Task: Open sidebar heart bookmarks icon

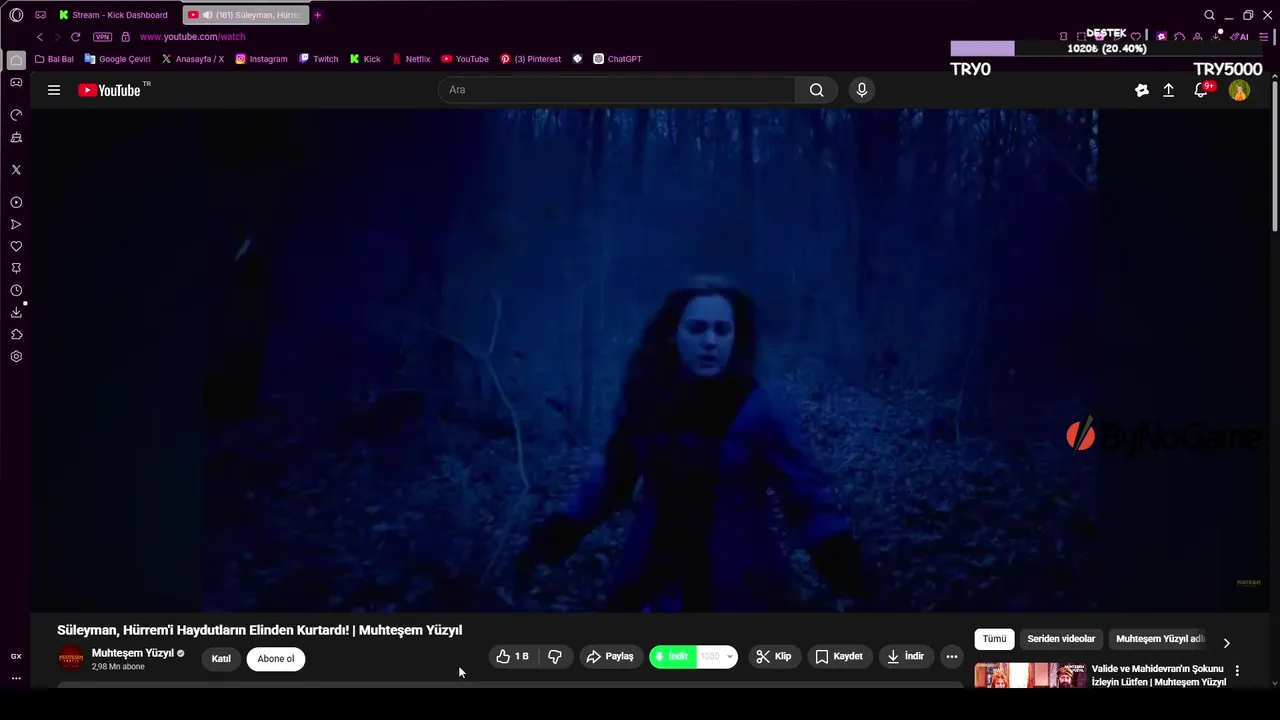Action: point(16,247)
